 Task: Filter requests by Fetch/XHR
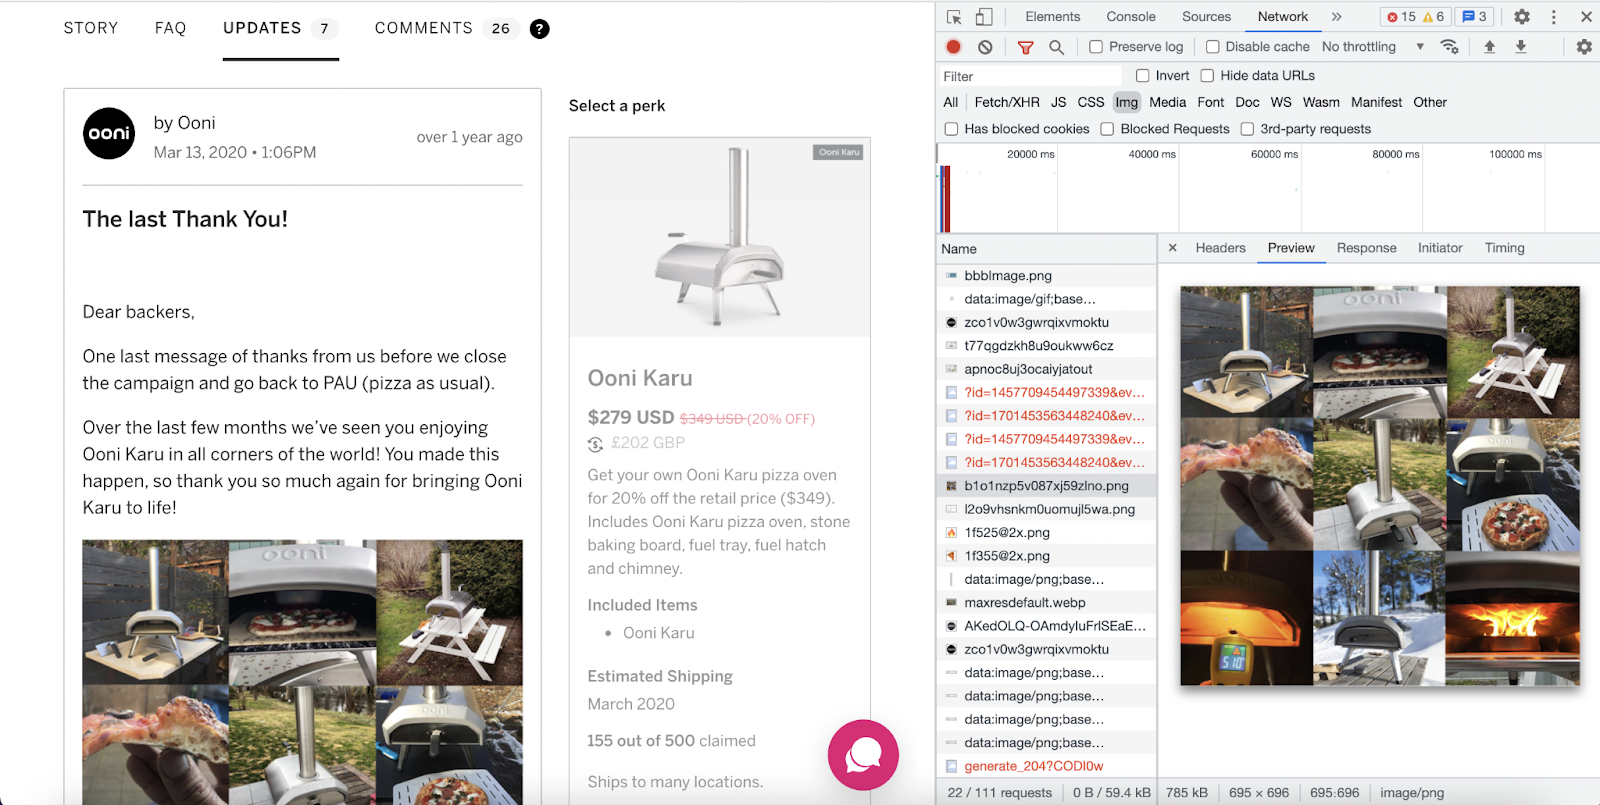[x=1007, y=102]
